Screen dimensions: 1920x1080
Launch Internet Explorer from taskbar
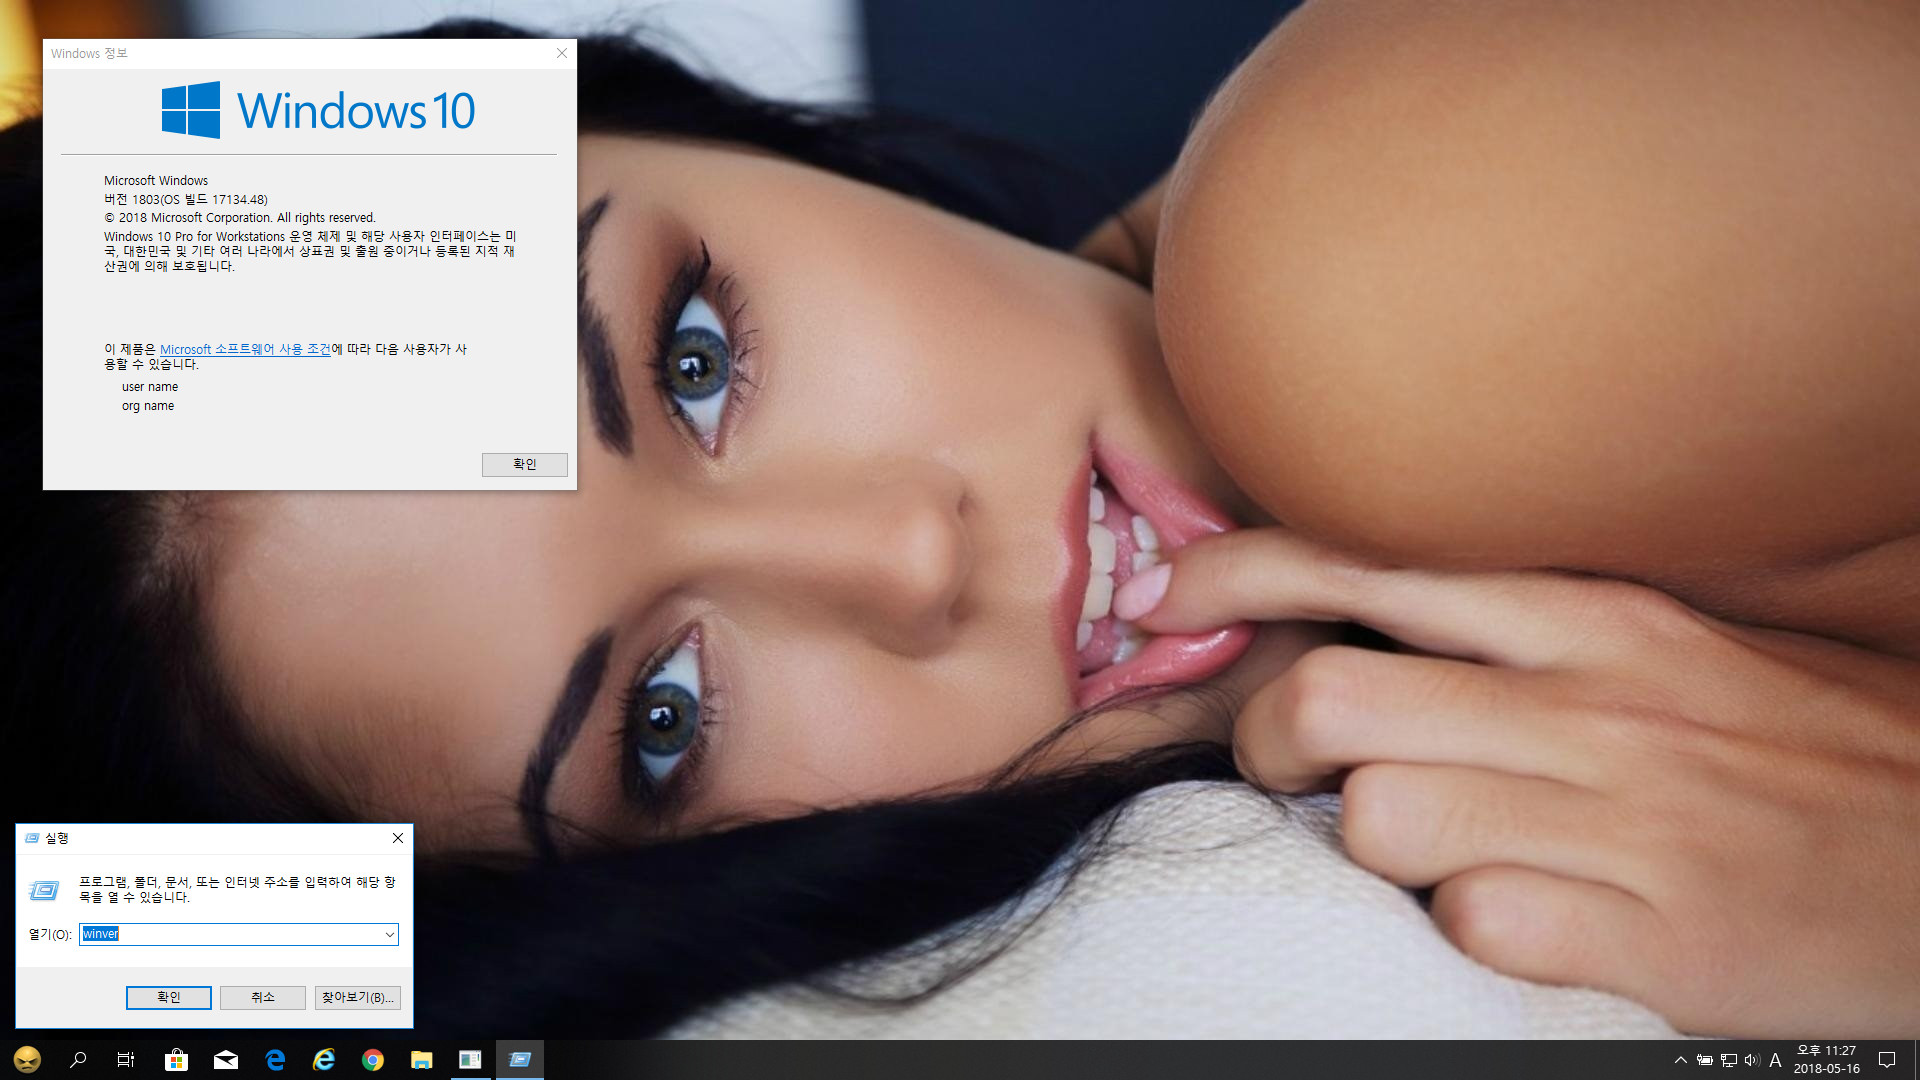click(x=324, y=1060)
